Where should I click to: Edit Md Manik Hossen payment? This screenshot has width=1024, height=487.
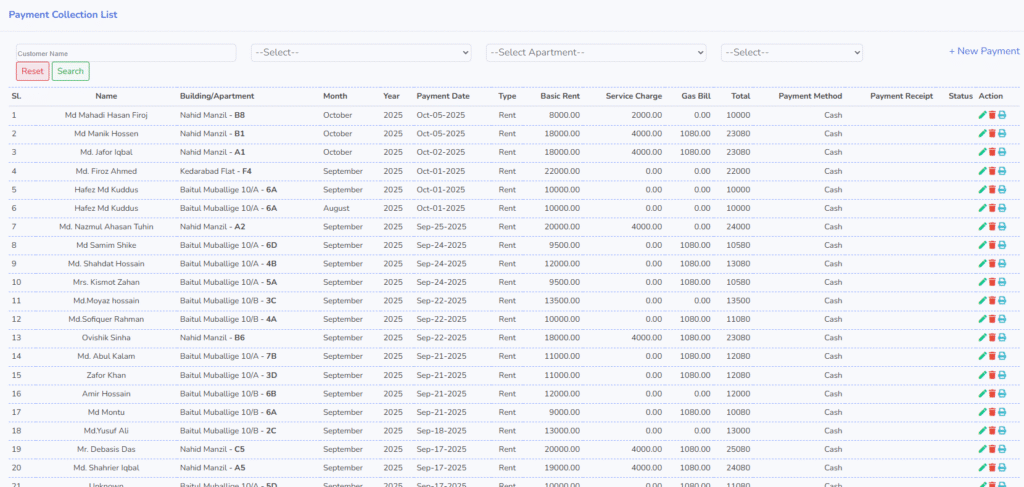click(x=982, y=134)
